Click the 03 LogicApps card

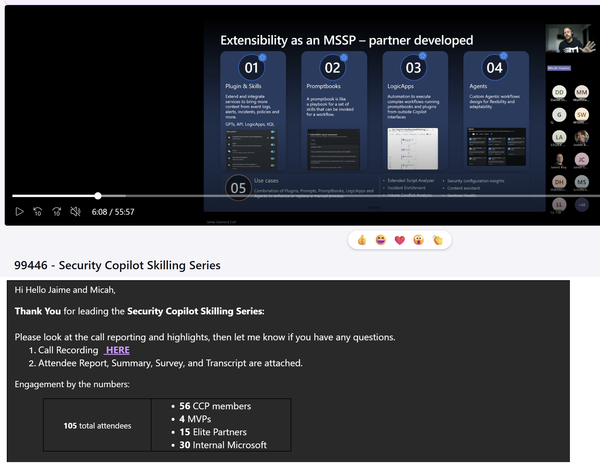415,110
